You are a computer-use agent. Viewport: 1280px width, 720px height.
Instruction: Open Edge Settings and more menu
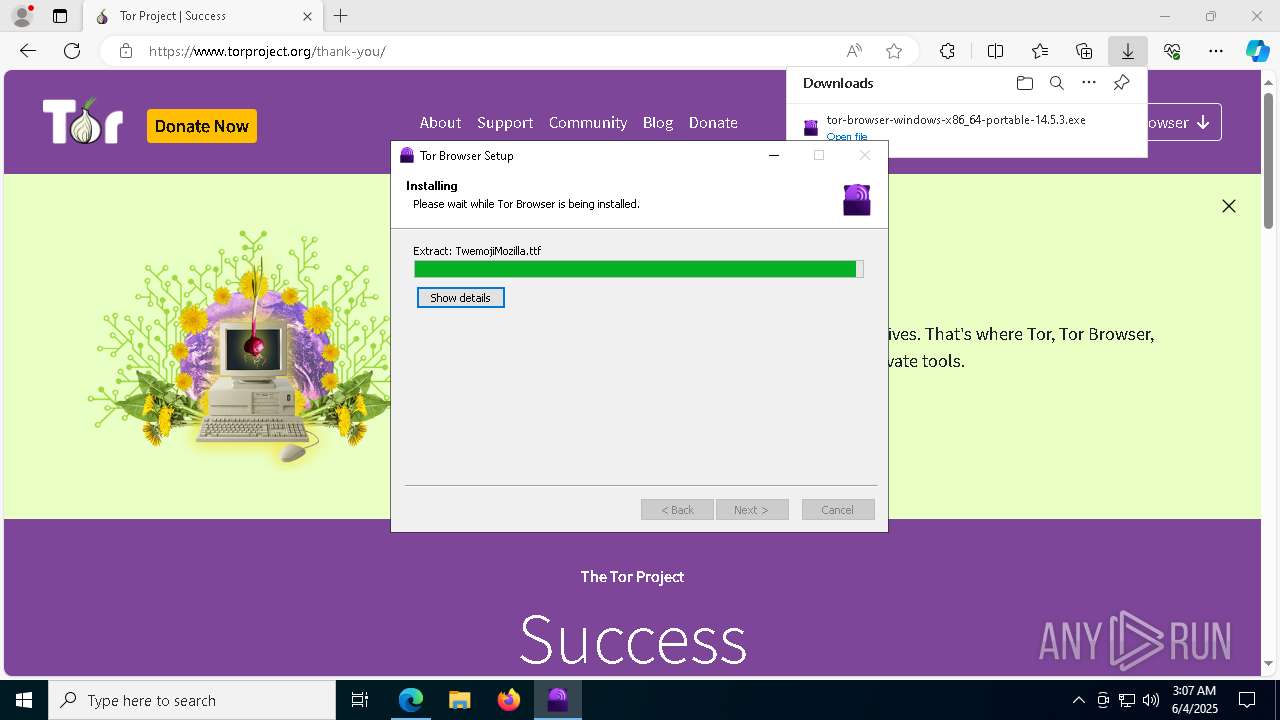[1216, 51]
